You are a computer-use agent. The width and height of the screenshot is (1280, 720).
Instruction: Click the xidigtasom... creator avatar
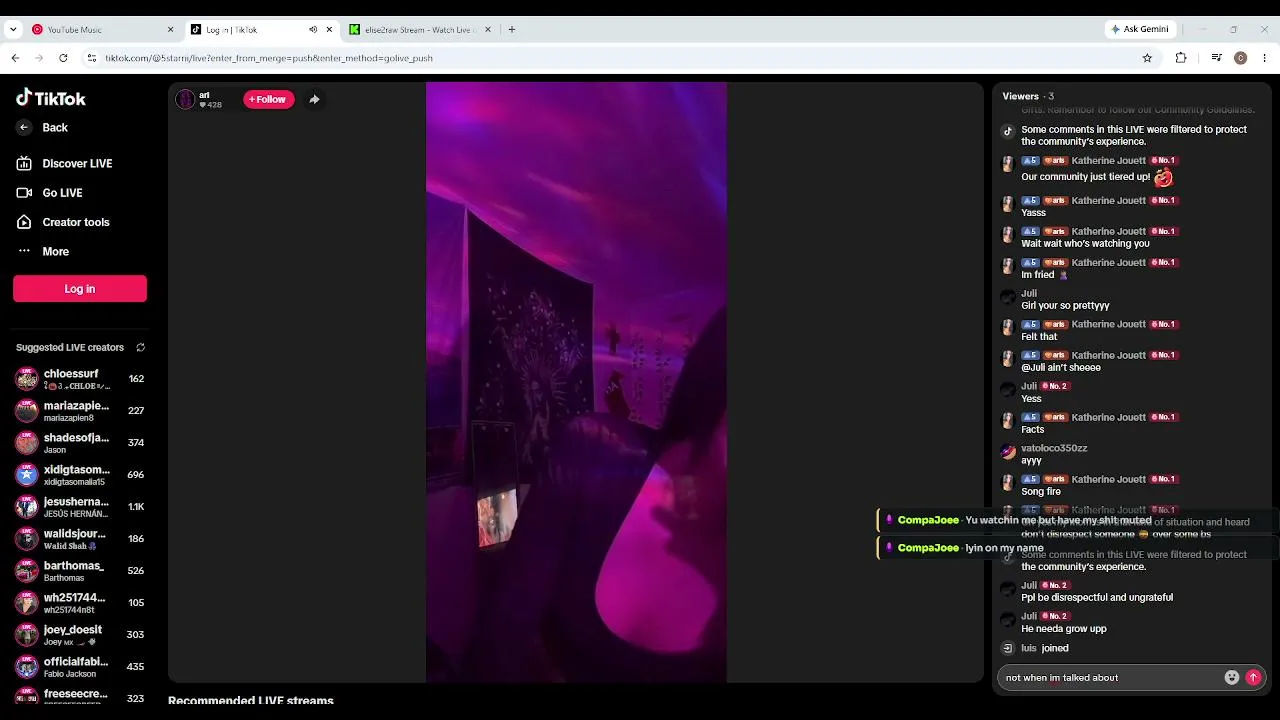tap(27, 475)
